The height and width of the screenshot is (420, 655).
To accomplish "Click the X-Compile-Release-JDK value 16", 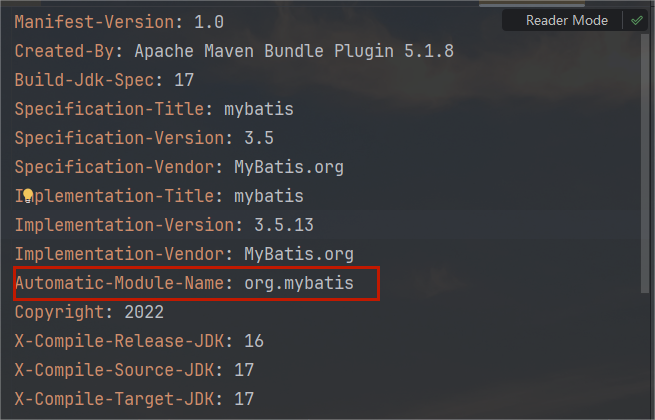I will 253,341.
